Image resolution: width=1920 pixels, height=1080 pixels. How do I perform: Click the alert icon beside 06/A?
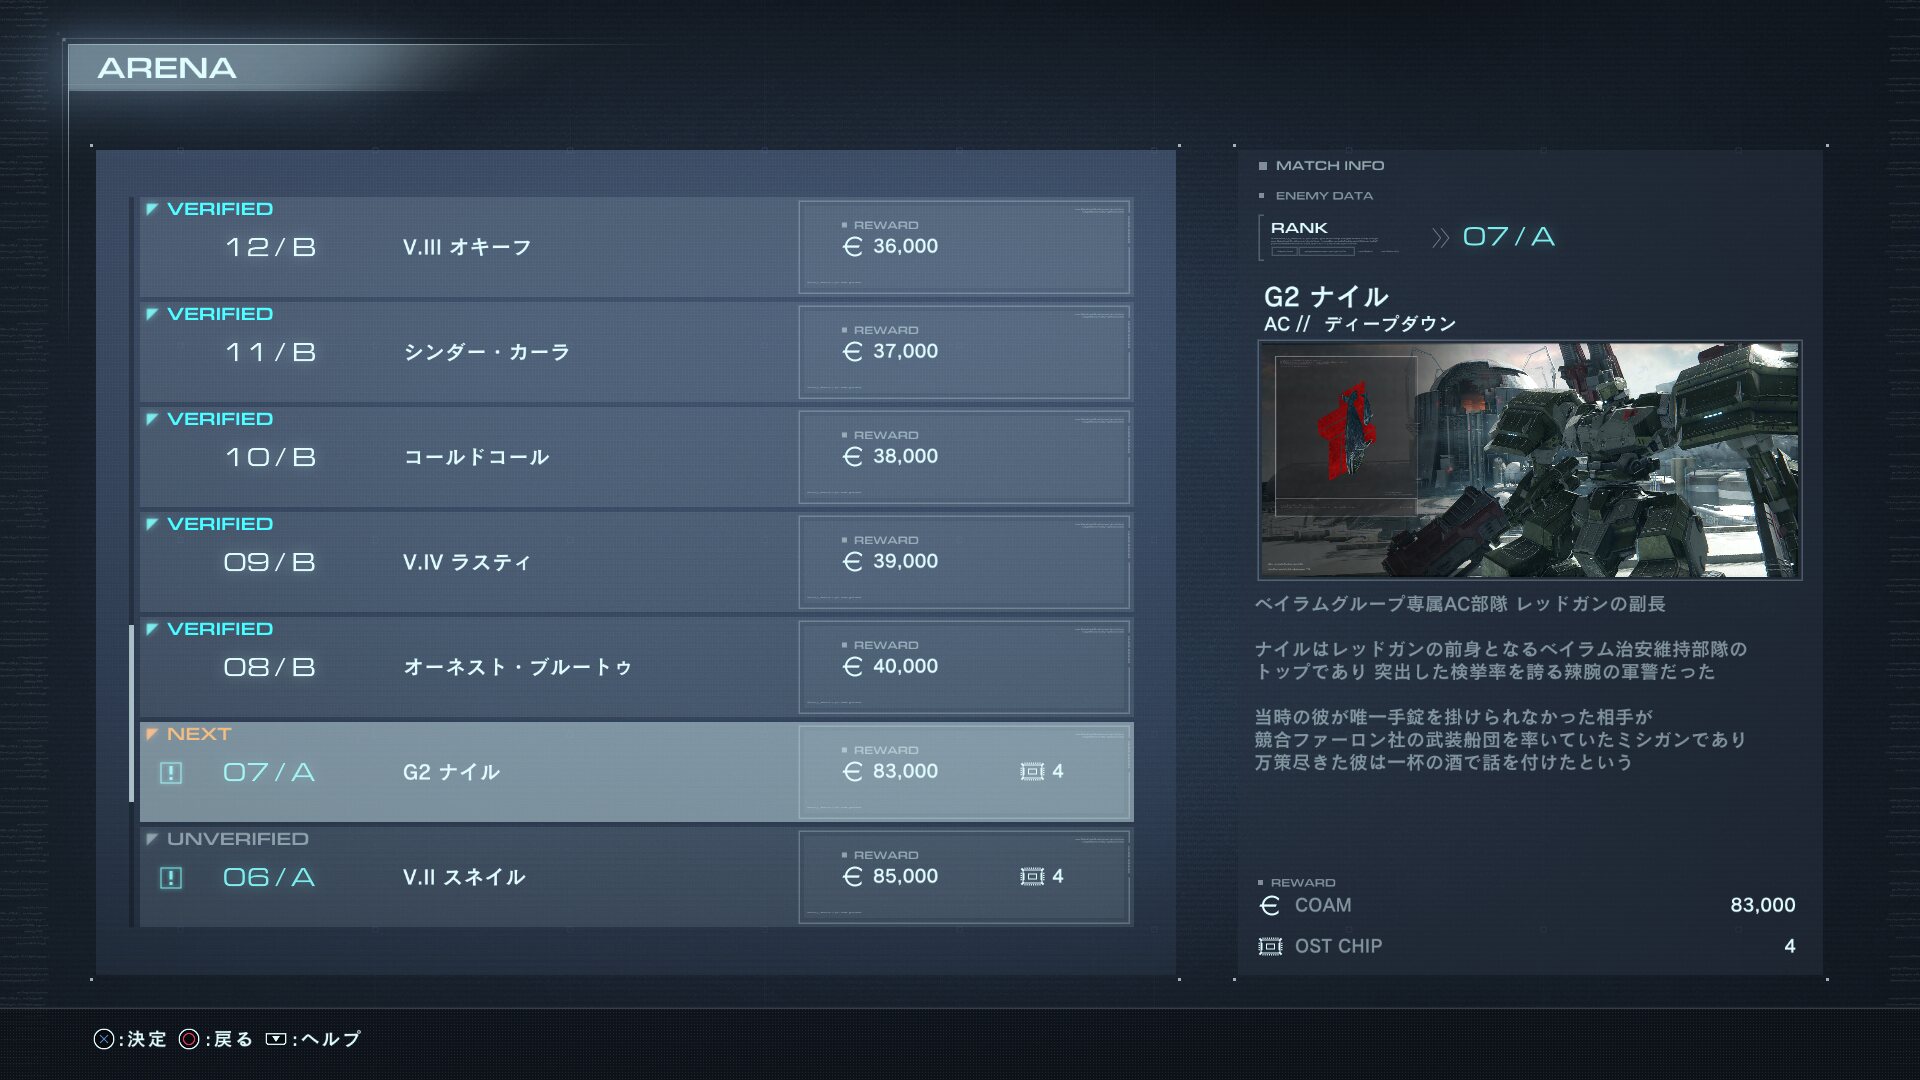[x=171, y=878]
